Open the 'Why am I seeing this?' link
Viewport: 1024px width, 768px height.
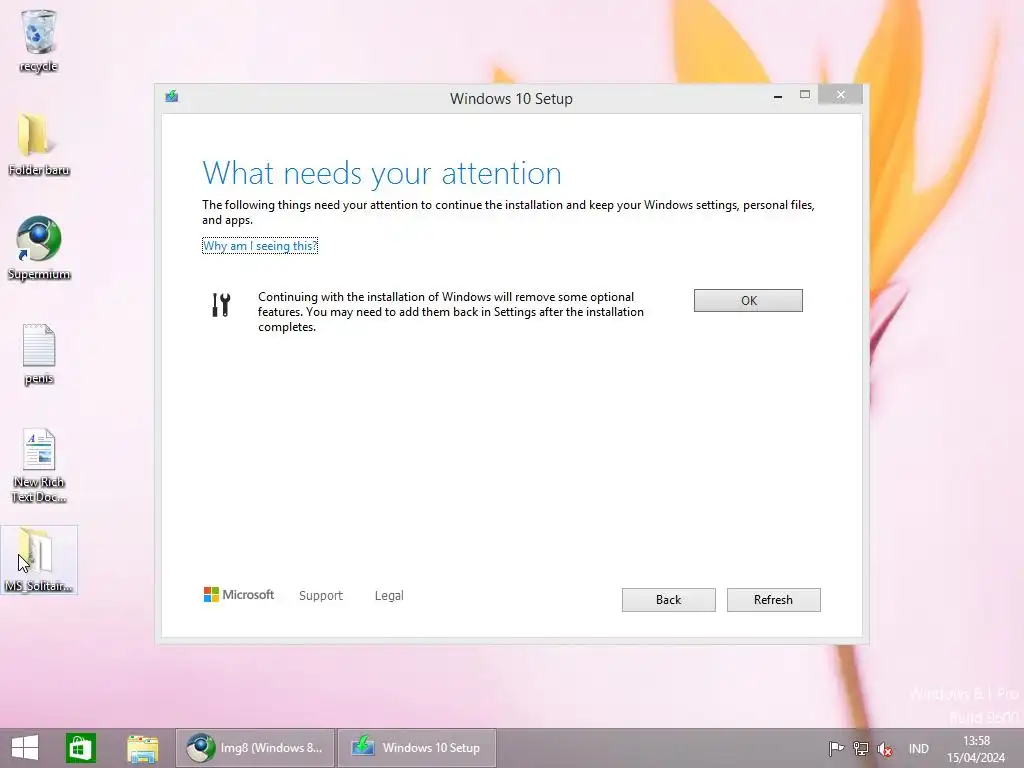pyautogui.click(x=260, y=246)
